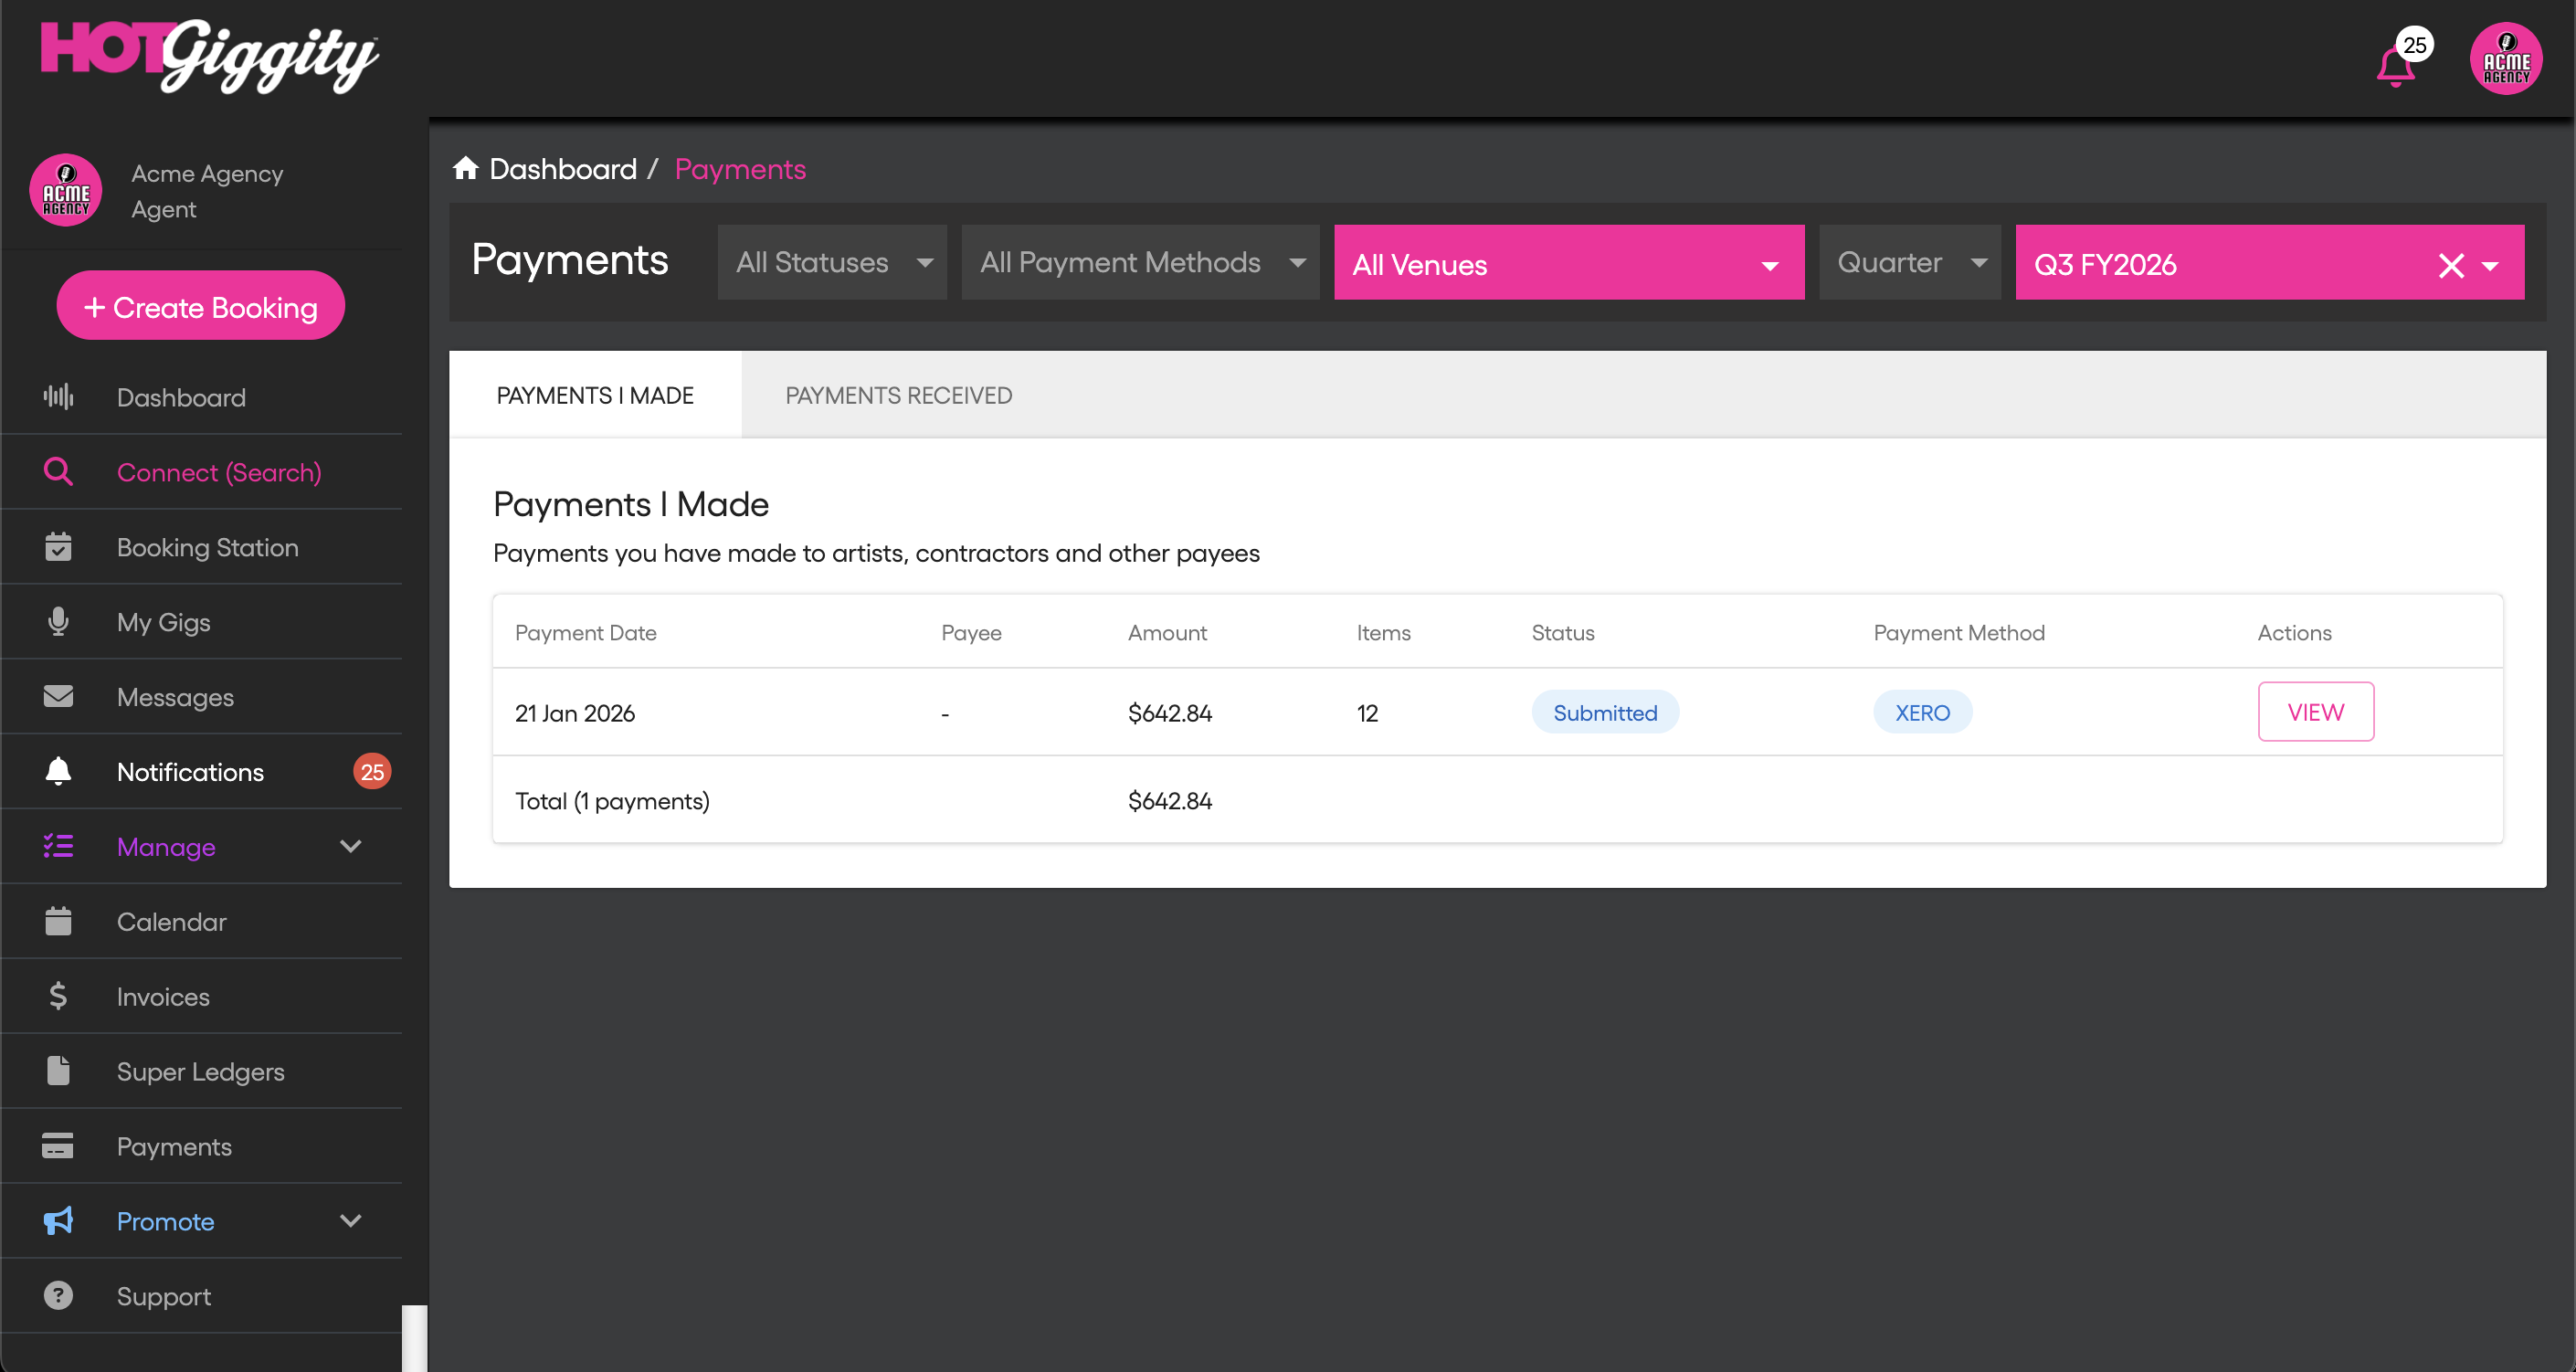Open Connect (Search) magnifier icon

58,471
